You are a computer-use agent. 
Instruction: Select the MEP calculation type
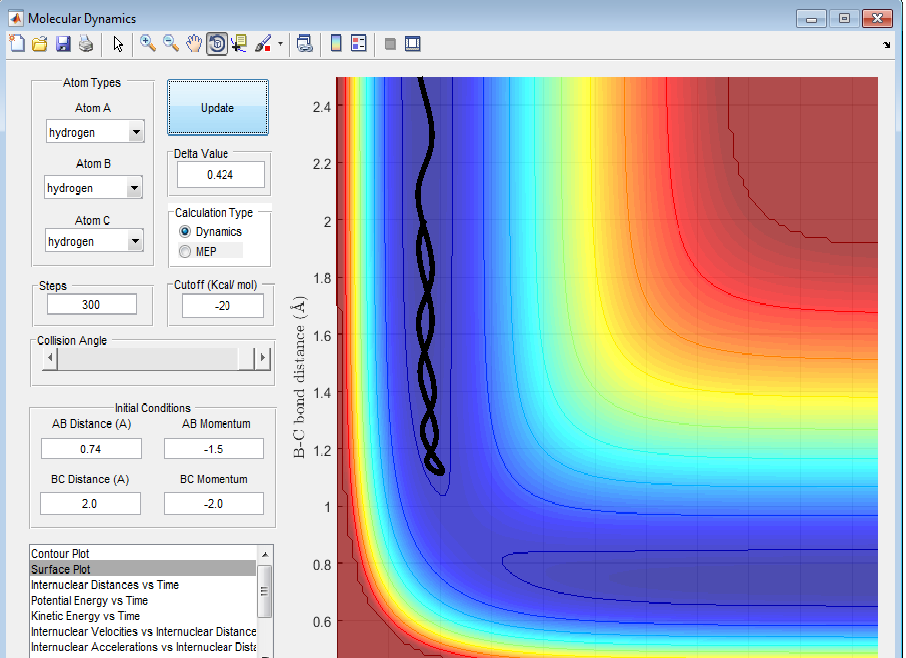point(185,251)
